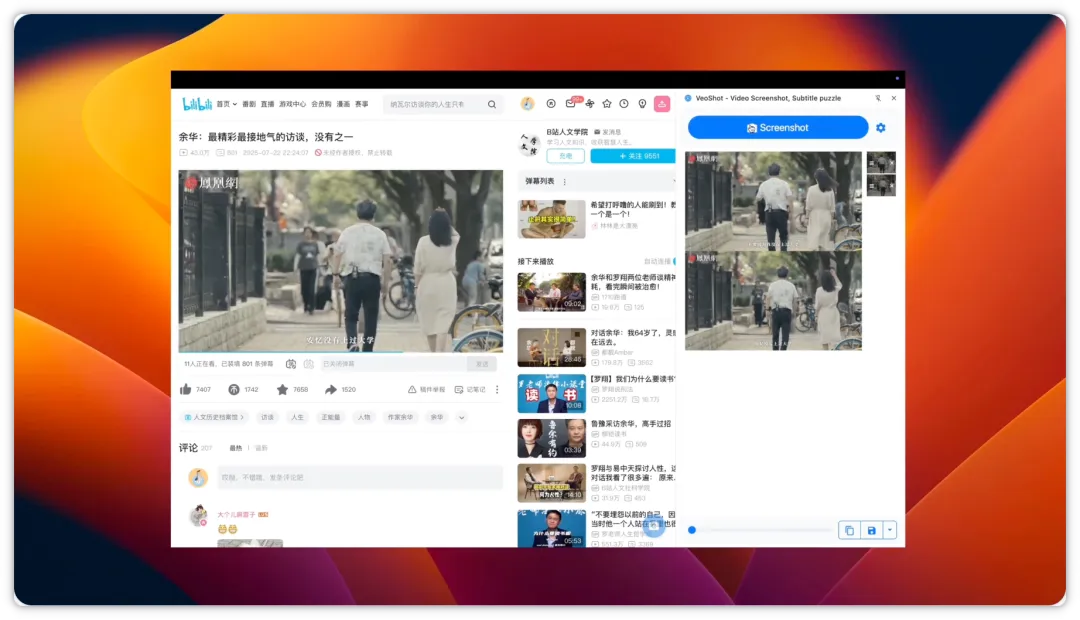Follow uploader with +关注 9551 button
Viewport: 1080px width, 620px height.
[633, 156]
